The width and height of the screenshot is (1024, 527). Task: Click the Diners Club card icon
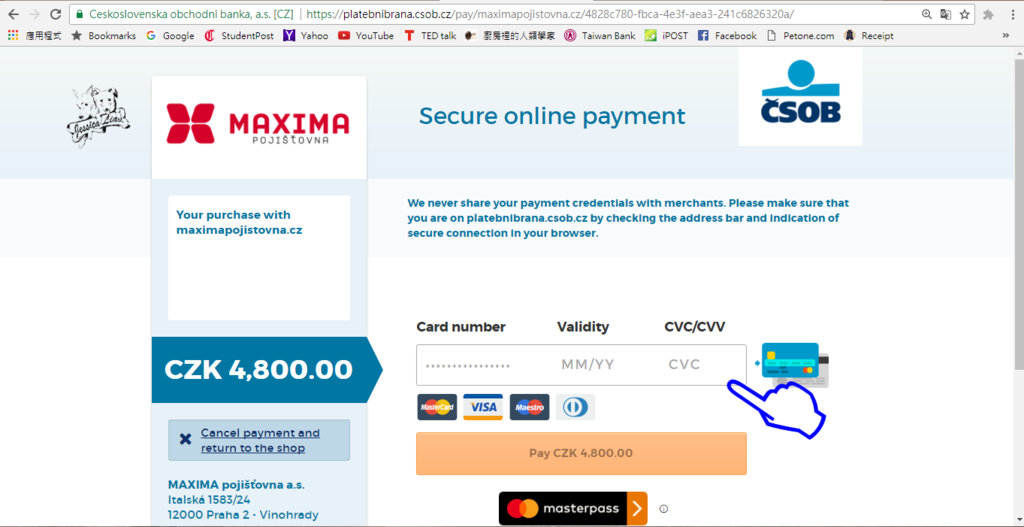coord(575,407)
